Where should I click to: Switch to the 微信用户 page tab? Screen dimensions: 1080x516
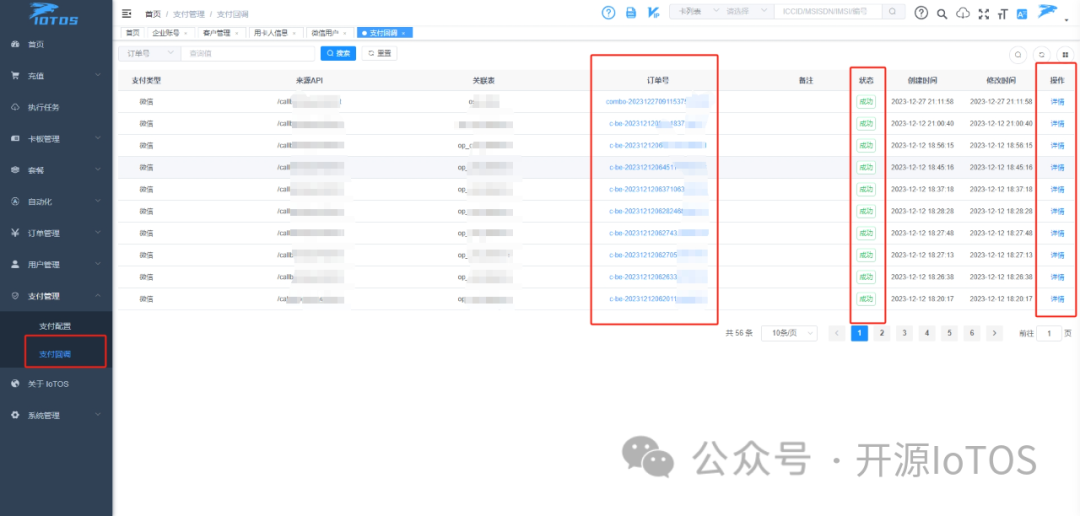tap(329, 32)
